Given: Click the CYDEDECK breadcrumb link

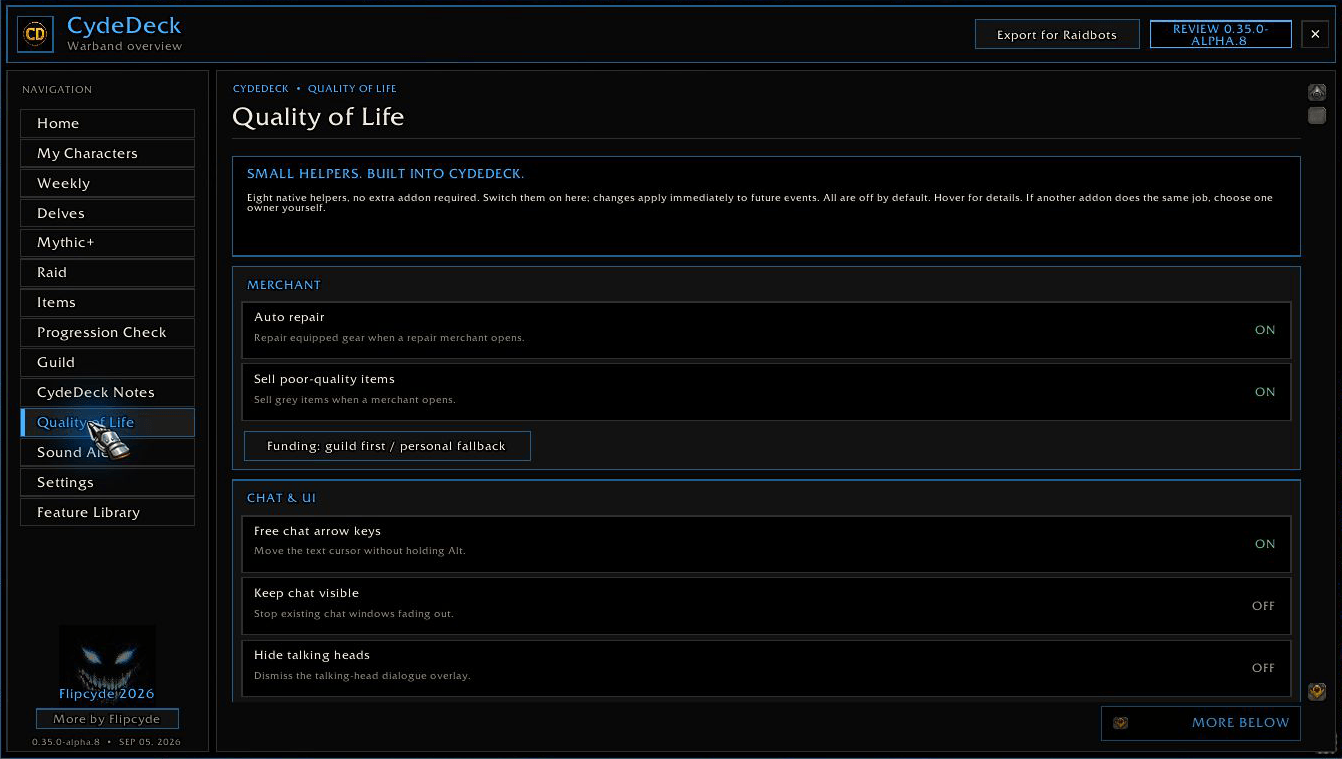Looking at the screenshot, I should tap(261, 89).
